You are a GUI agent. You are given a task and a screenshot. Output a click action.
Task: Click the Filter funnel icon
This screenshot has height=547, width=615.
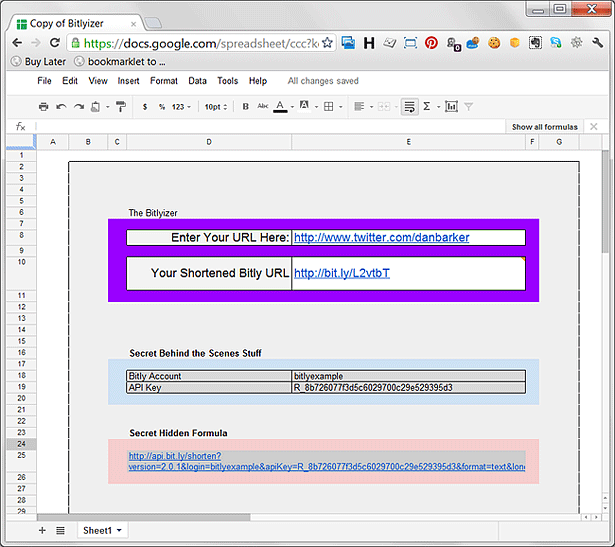(x=468, y=107)
